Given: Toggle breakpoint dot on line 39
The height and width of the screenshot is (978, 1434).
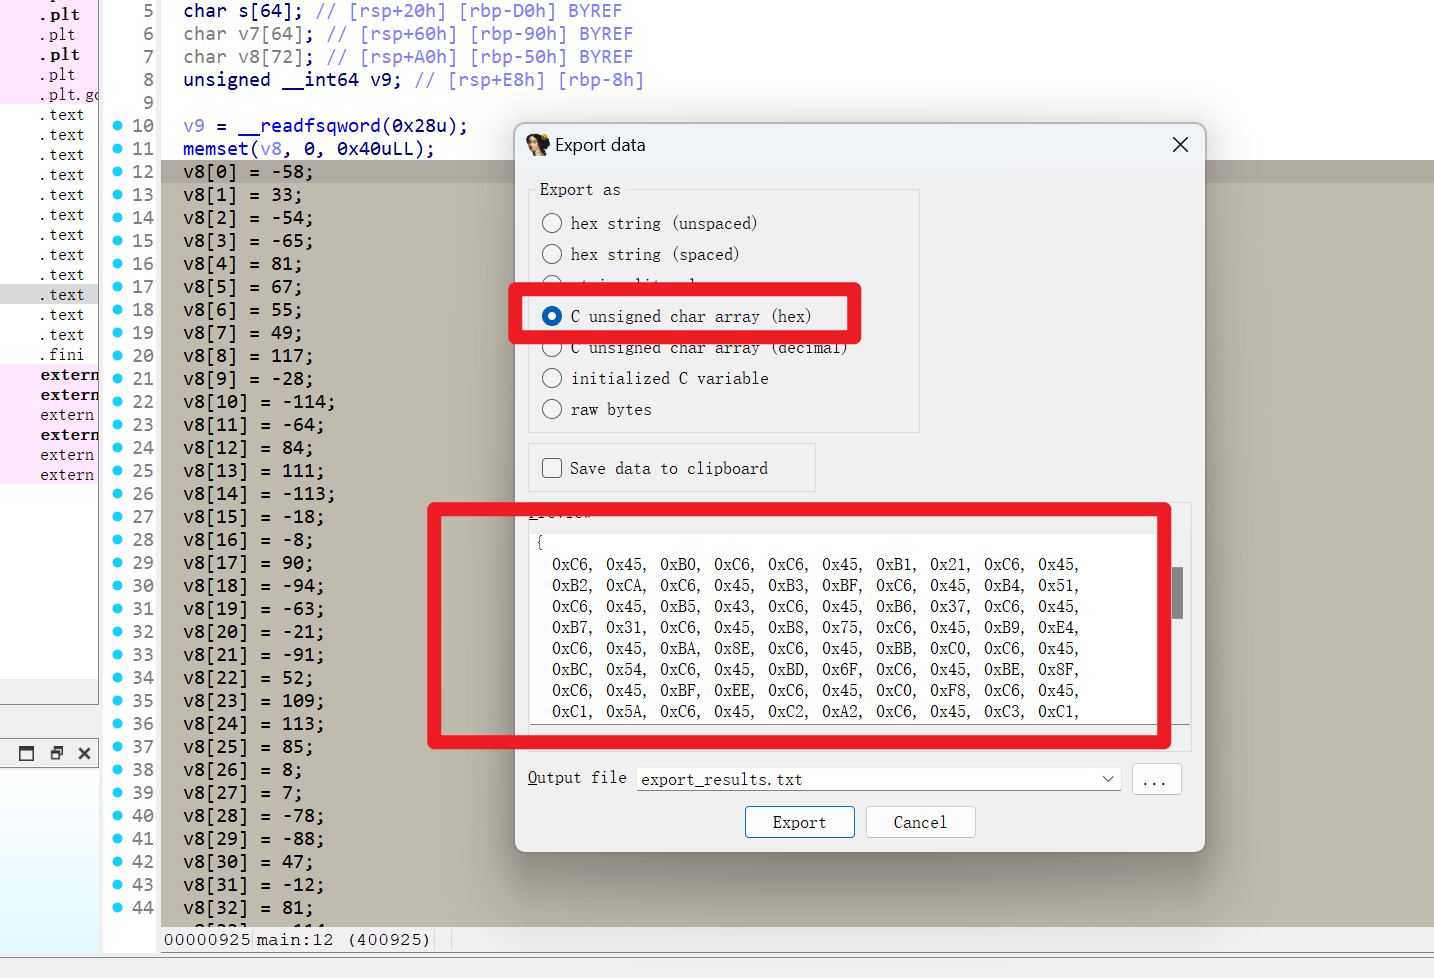Looking at the screenshot, I should (x=117, y=792).
